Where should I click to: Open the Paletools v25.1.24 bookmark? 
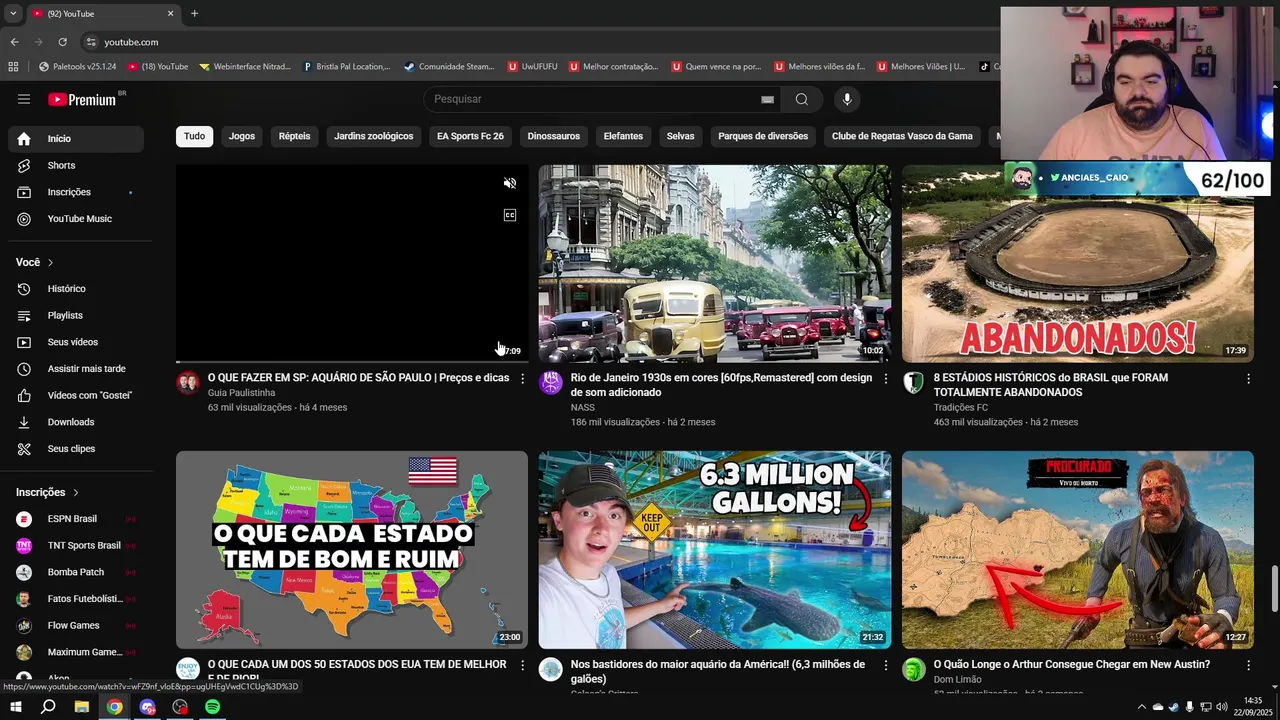(78, 67)
